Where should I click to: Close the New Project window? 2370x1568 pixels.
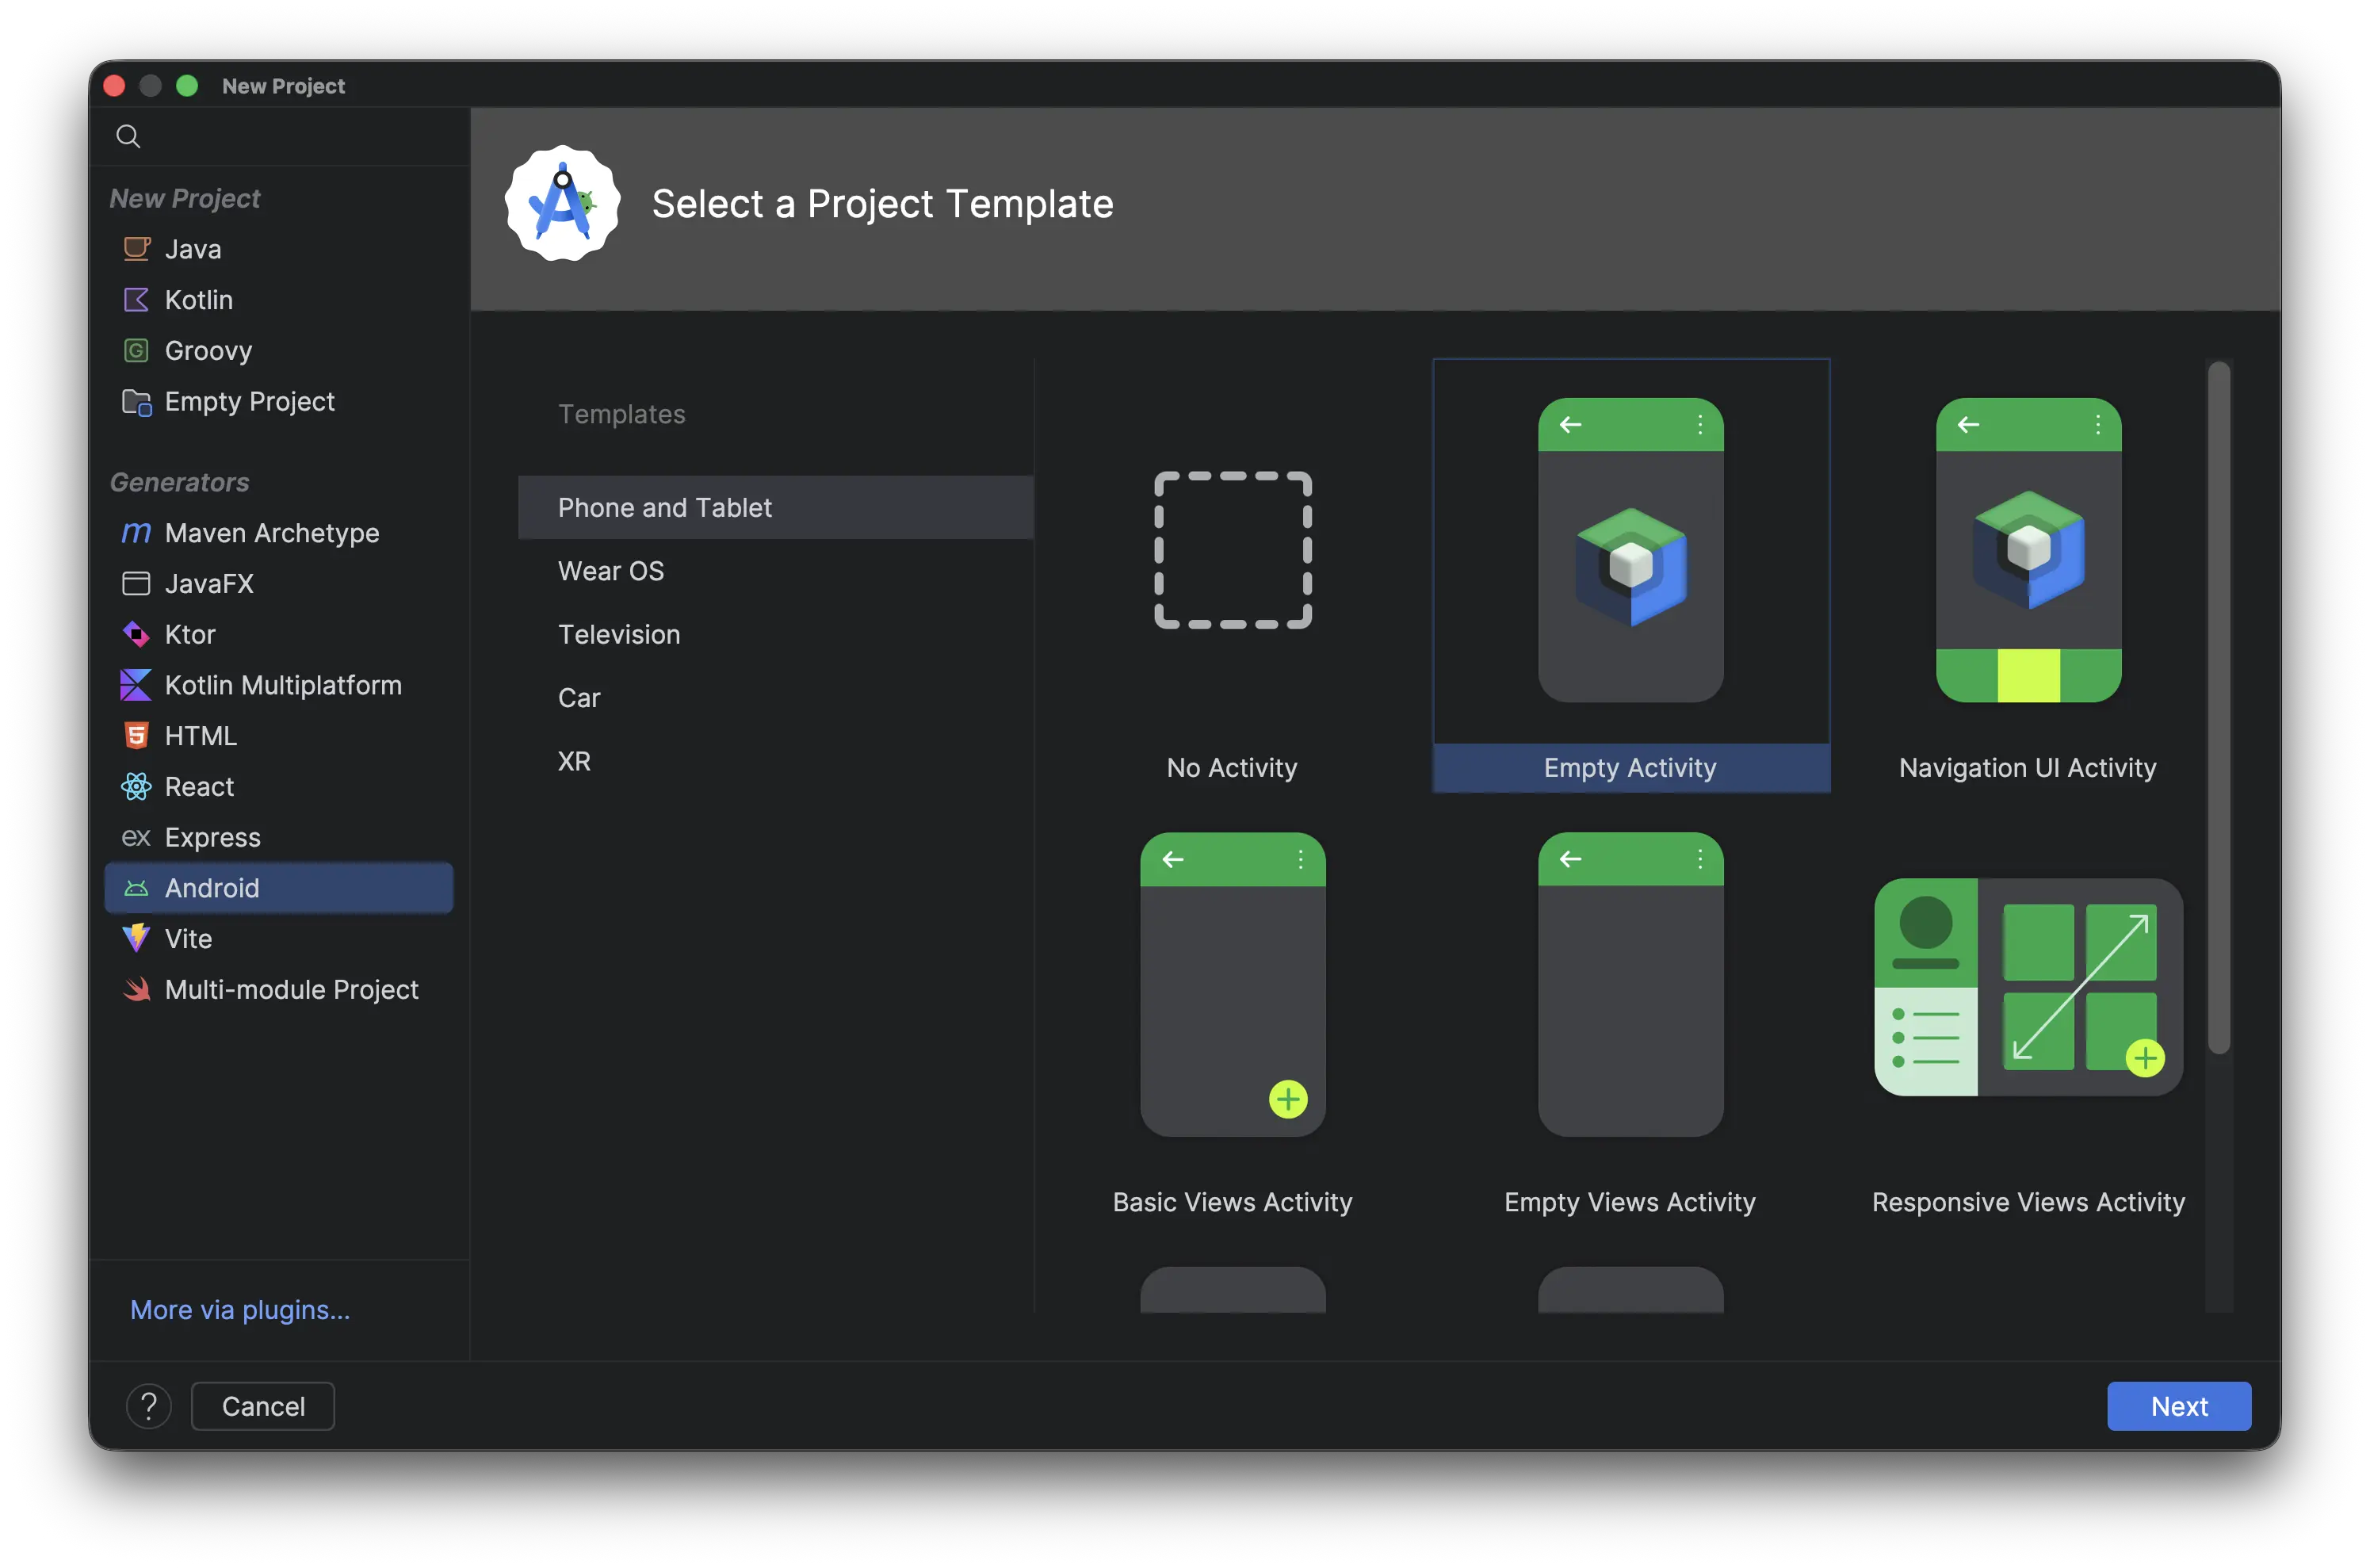pos(114,86)
